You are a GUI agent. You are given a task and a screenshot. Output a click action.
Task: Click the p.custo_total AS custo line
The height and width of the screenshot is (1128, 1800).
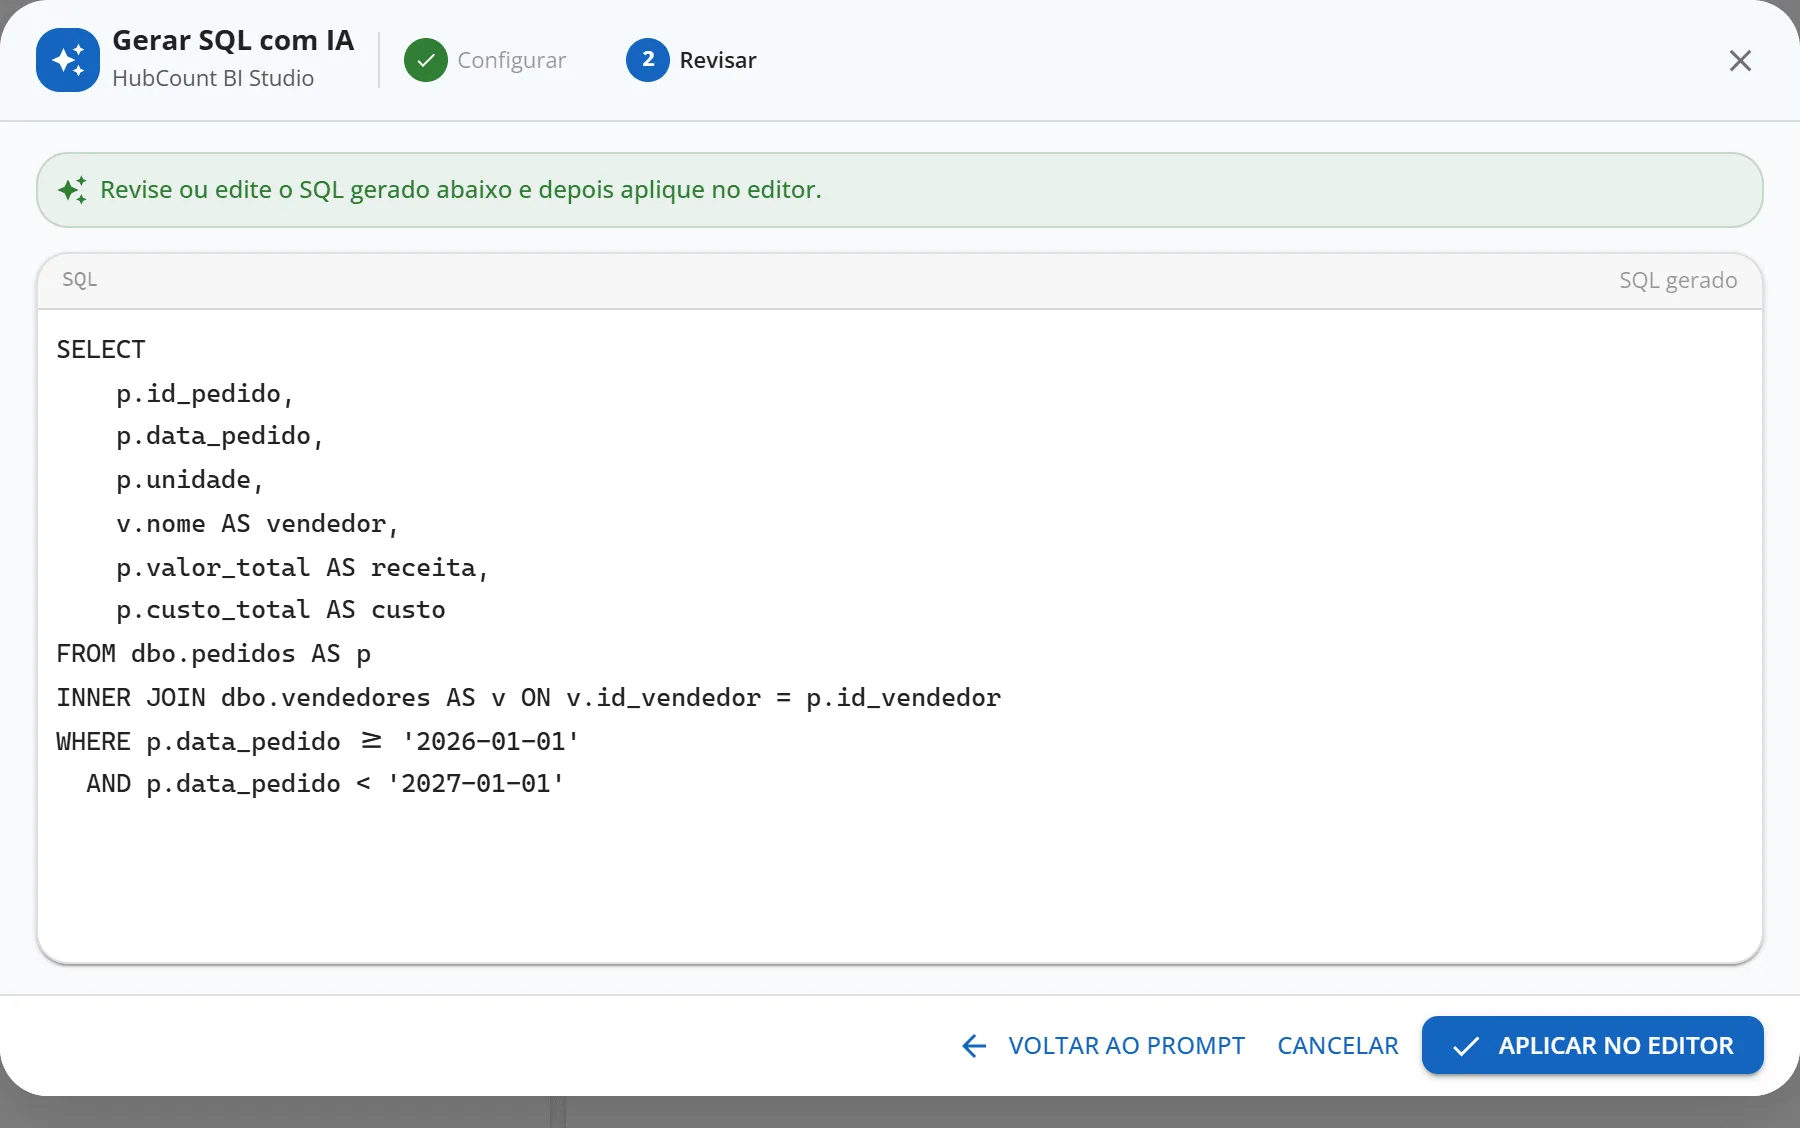pyautogui.click(x=281, y=610)
